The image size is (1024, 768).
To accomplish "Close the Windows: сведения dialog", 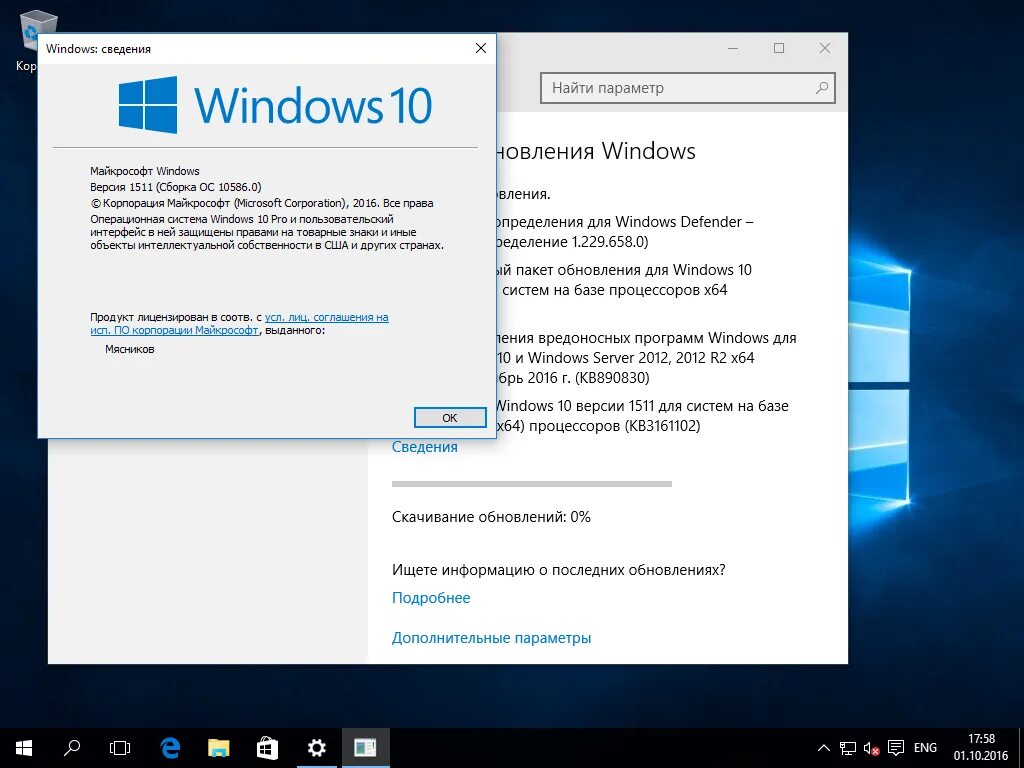I will [481, 48].
